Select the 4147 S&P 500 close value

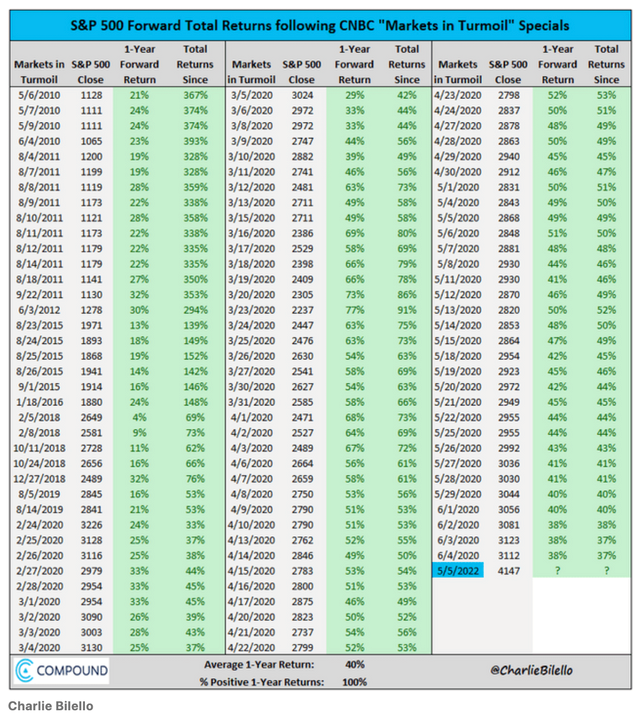click(x=506, y=570)
